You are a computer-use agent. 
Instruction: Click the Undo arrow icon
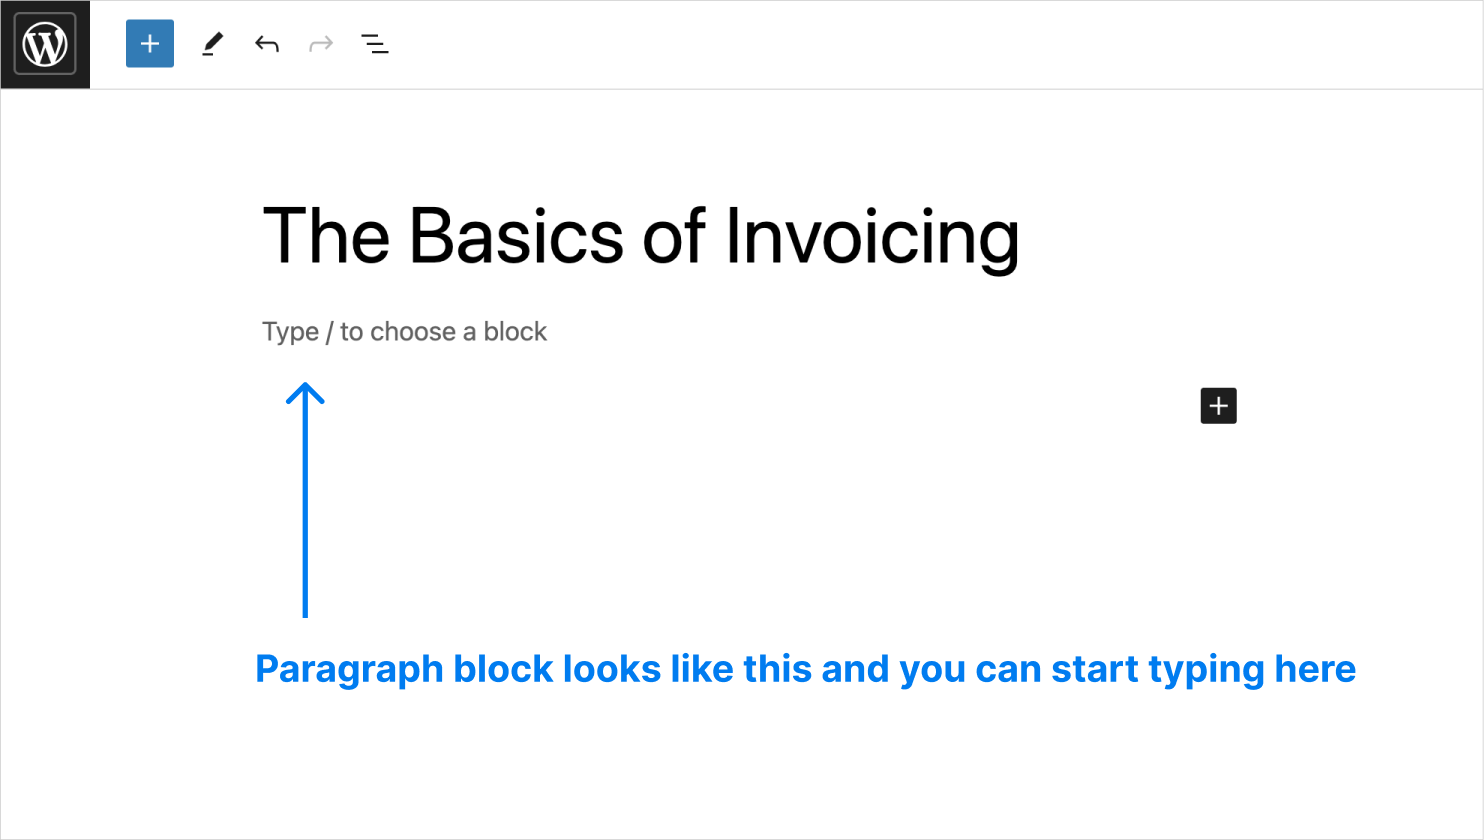pyautogui.click(x=265, y=43)
